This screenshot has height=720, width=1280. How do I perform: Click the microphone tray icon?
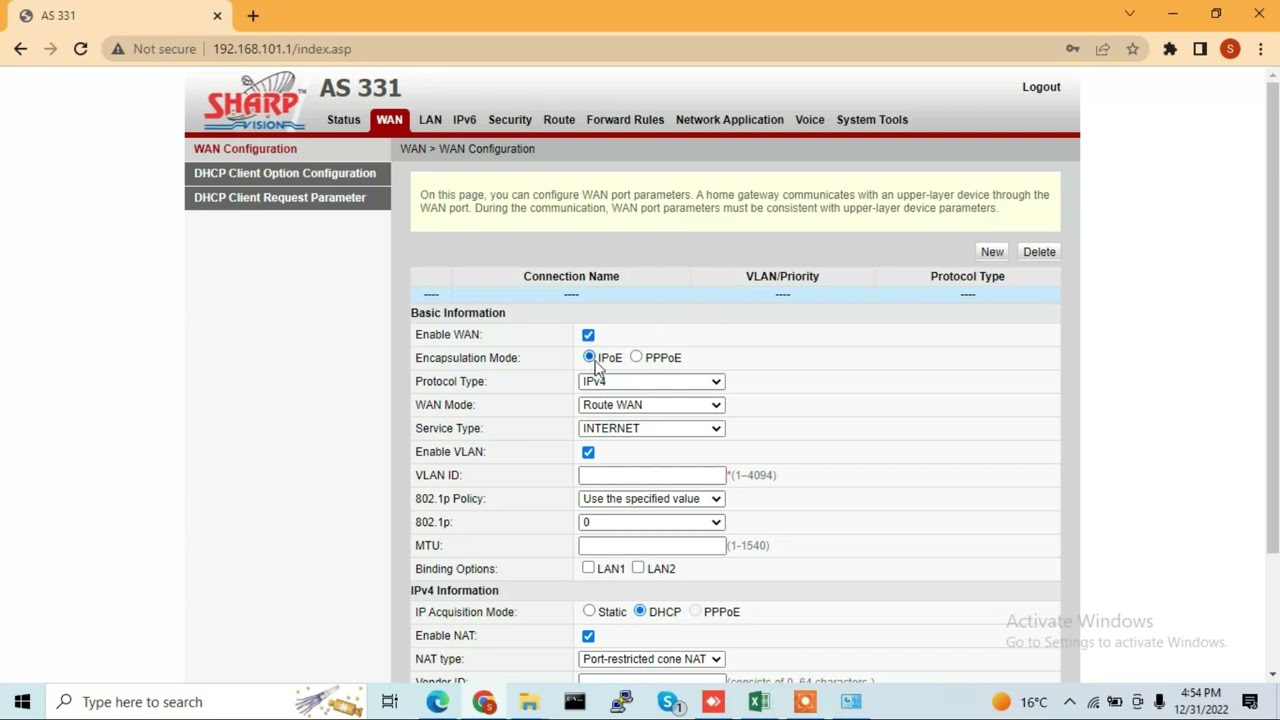click(x=1159, y=701)
